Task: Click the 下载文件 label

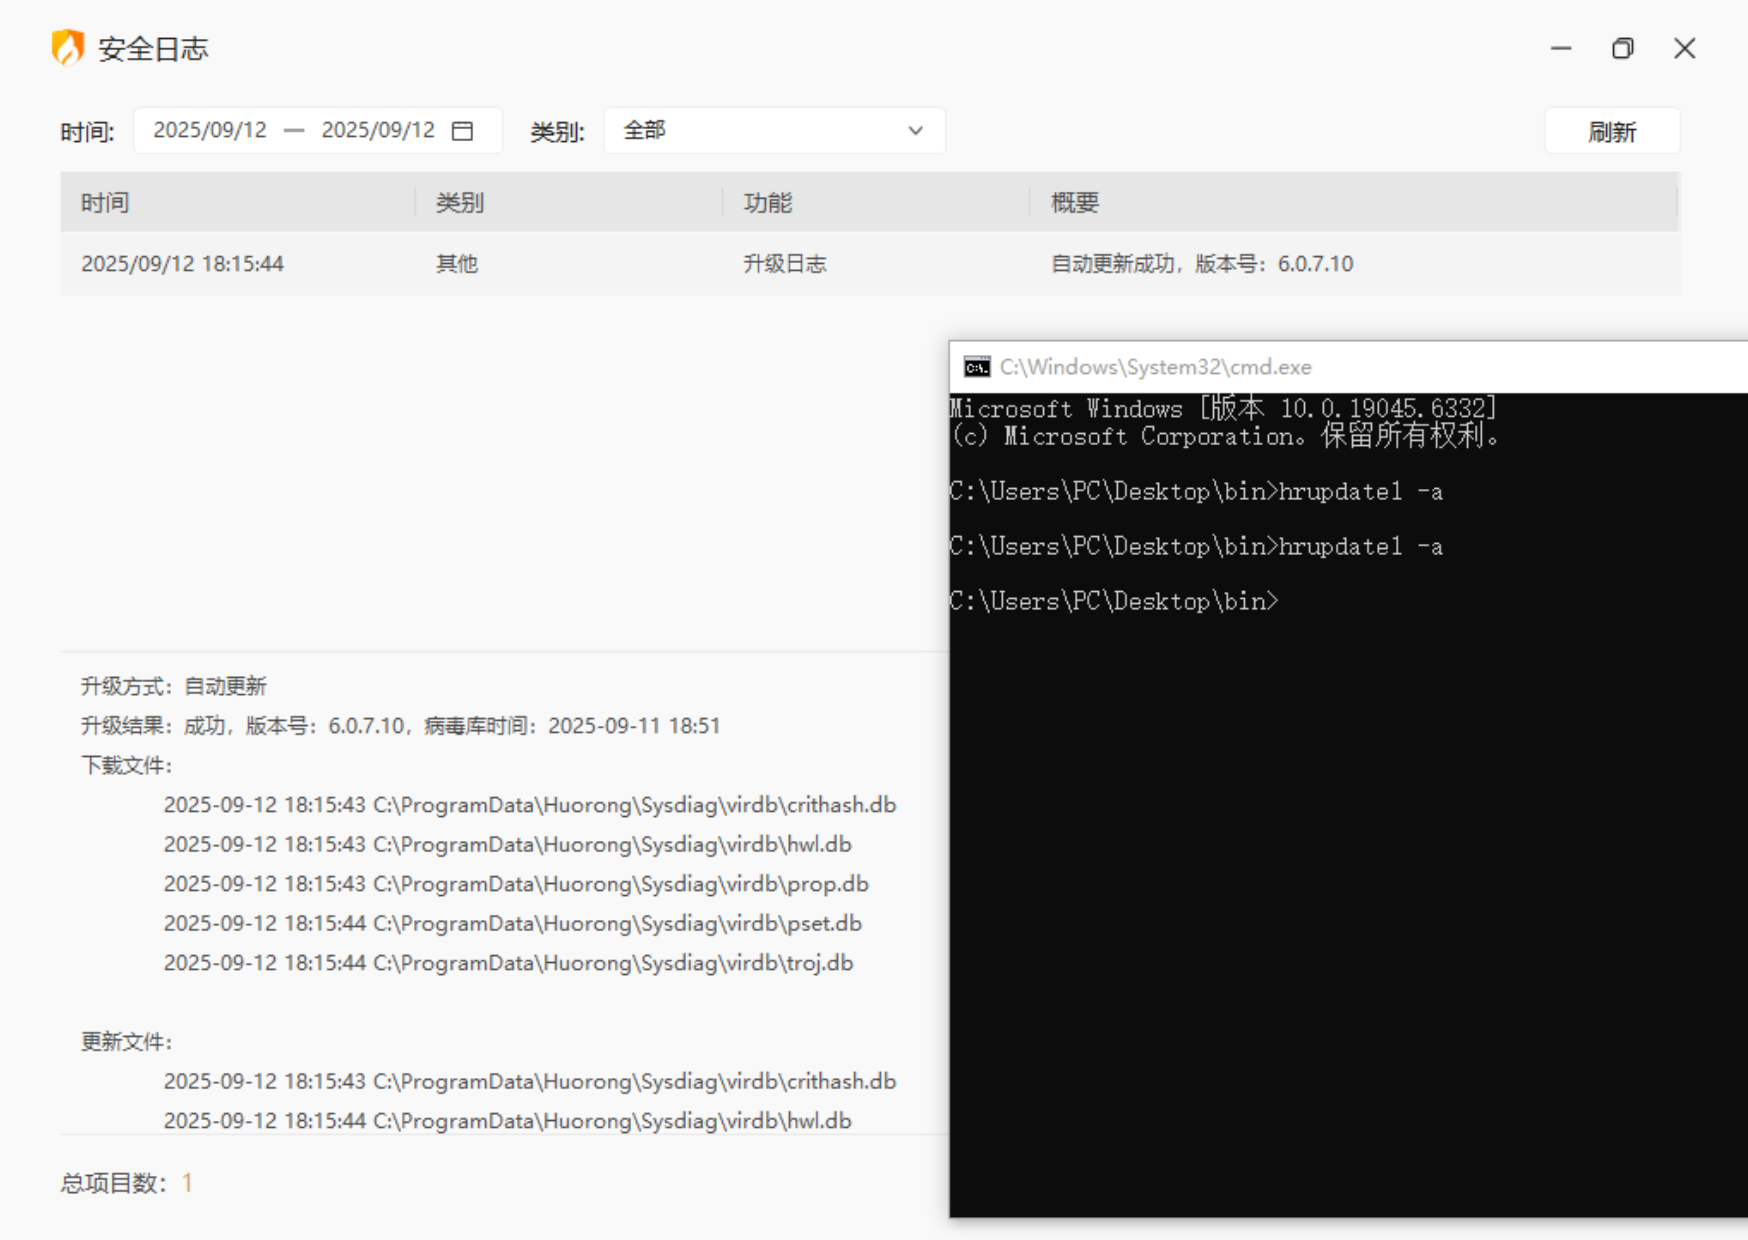Action: point(127,766)
